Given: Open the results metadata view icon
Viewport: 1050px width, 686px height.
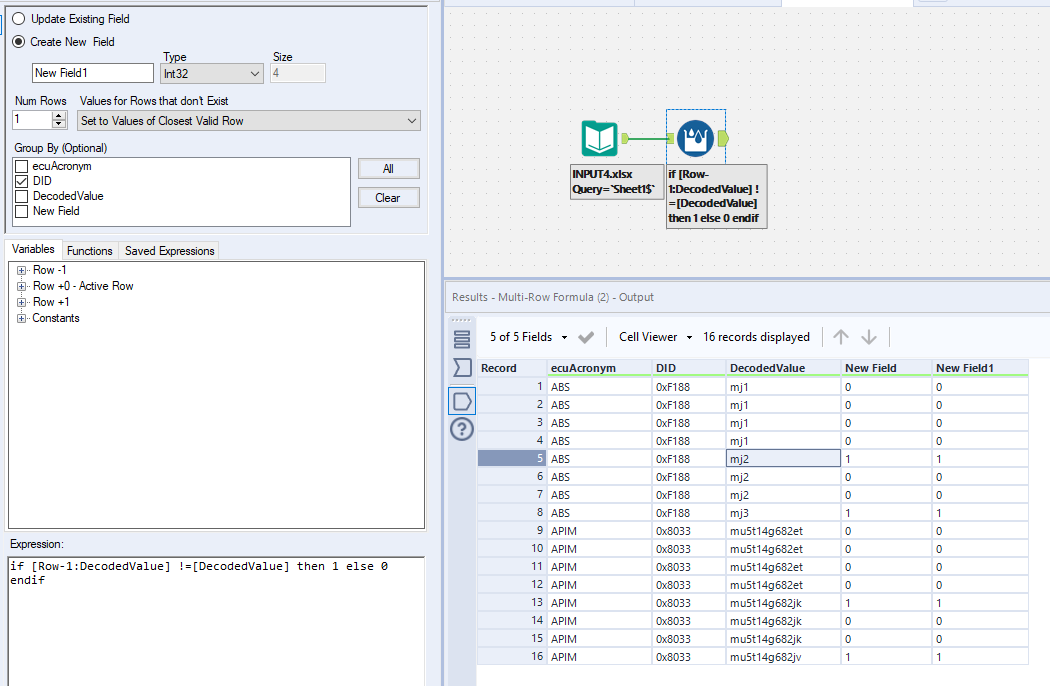Looking at the screenshot, I should click(x=462, y=337).
